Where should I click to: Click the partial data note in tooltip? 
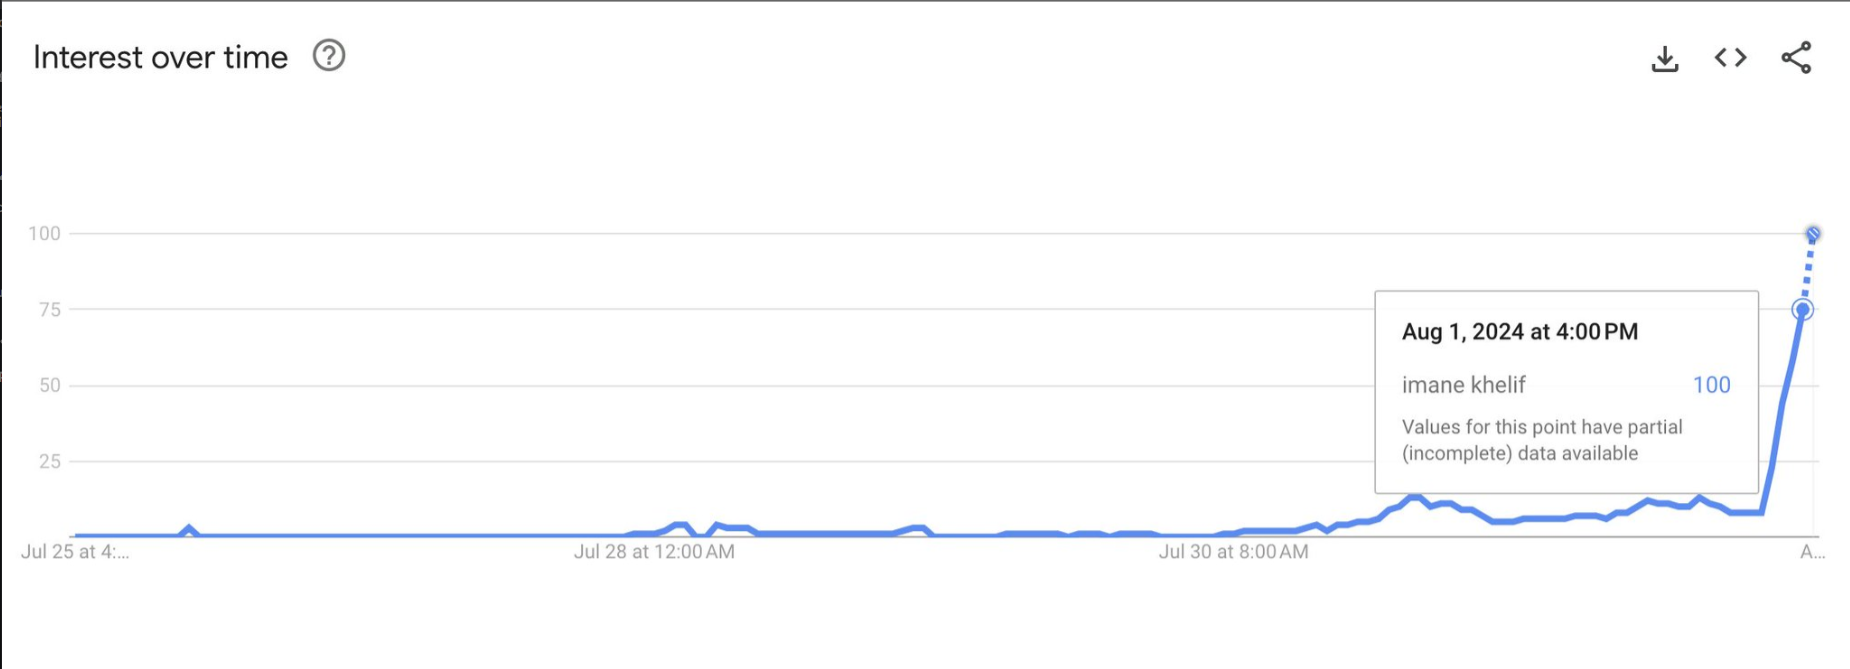tap(1541, 440)
